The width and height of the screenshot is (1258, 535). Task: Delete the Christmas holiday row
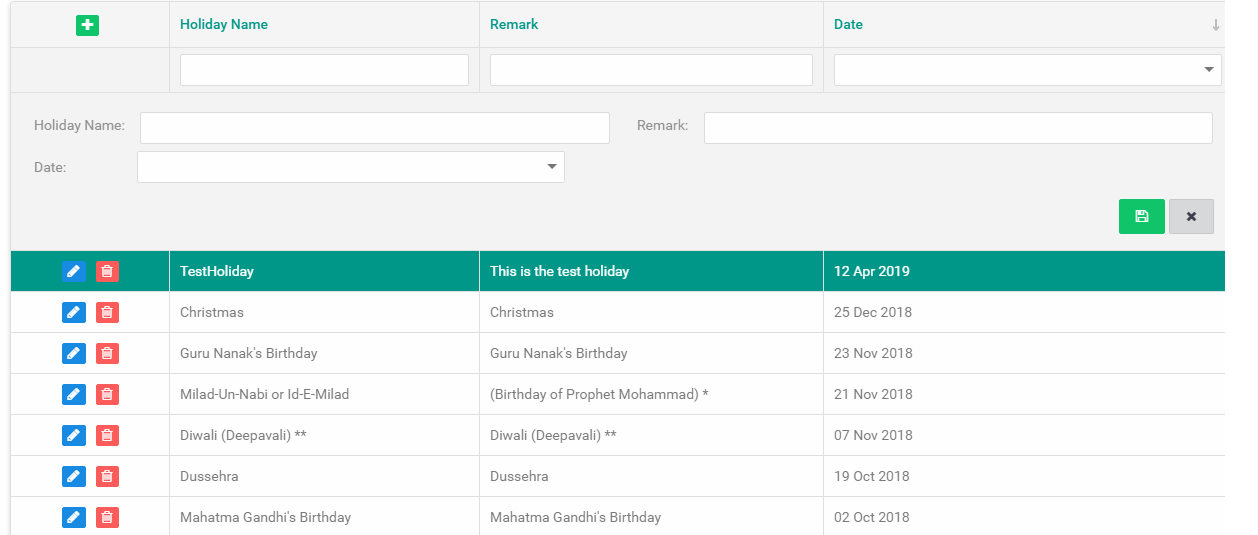[x=107, y=312]
